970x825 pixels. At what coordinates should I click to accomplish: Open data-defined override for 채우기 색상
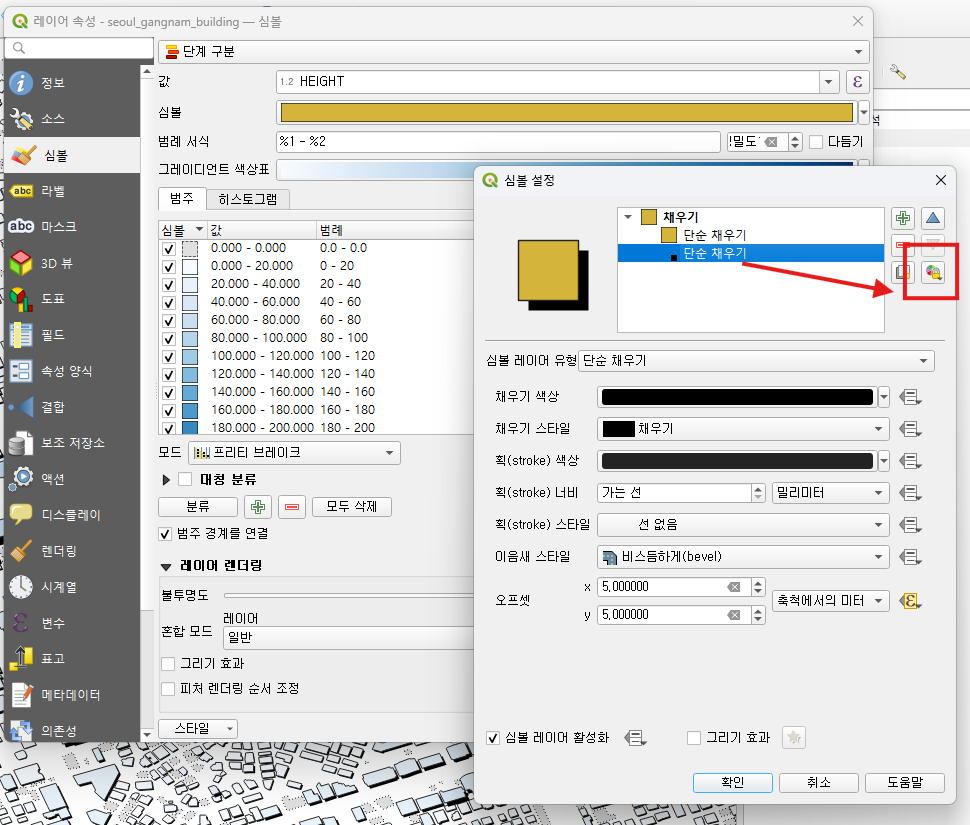[910, 397]
